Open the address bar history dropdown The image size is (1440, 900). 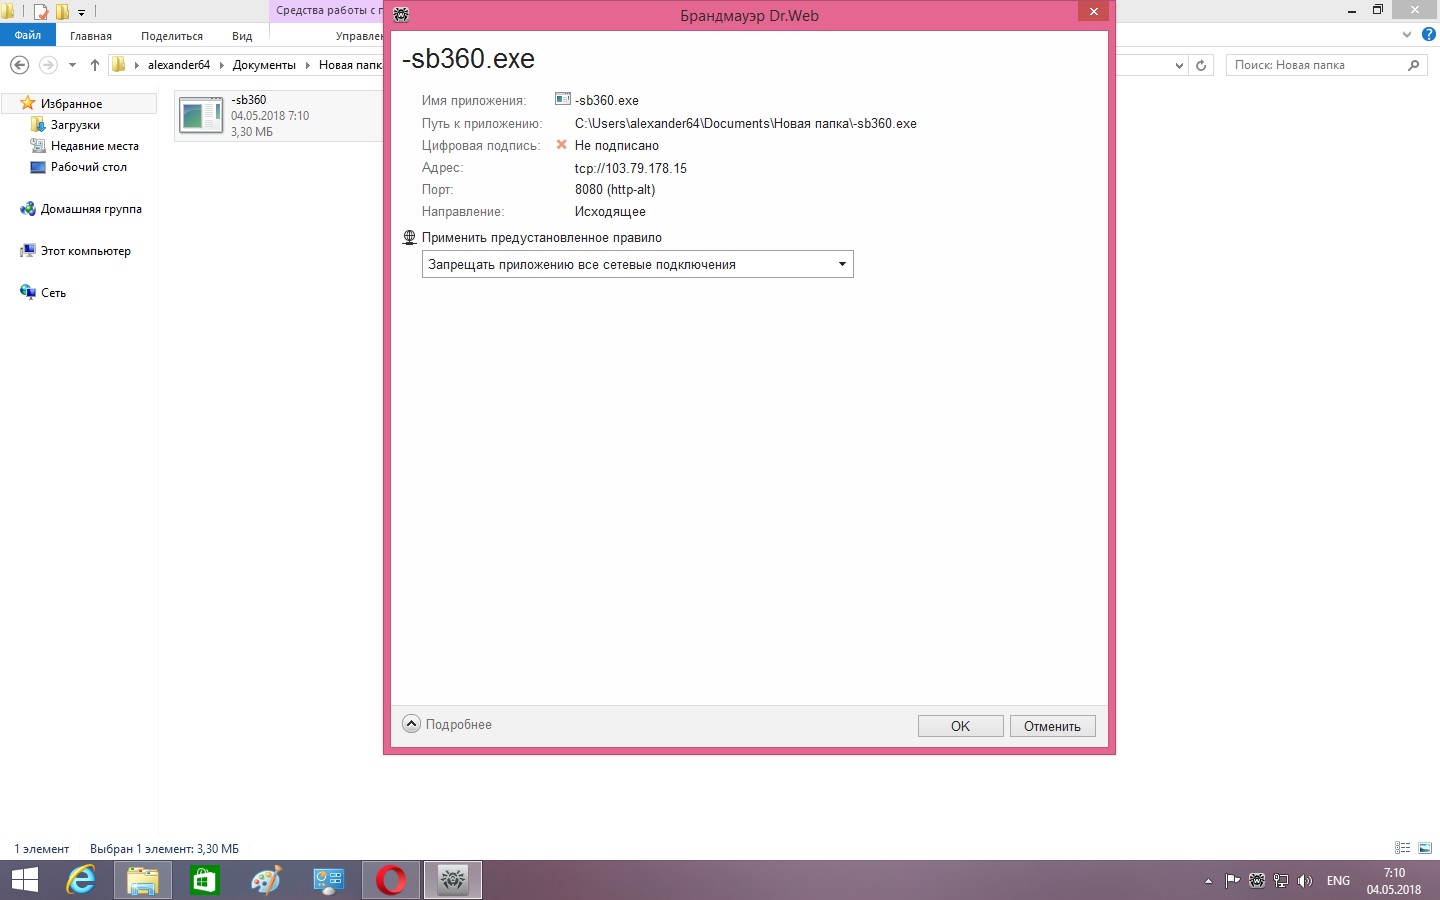tap(1179, 65)
